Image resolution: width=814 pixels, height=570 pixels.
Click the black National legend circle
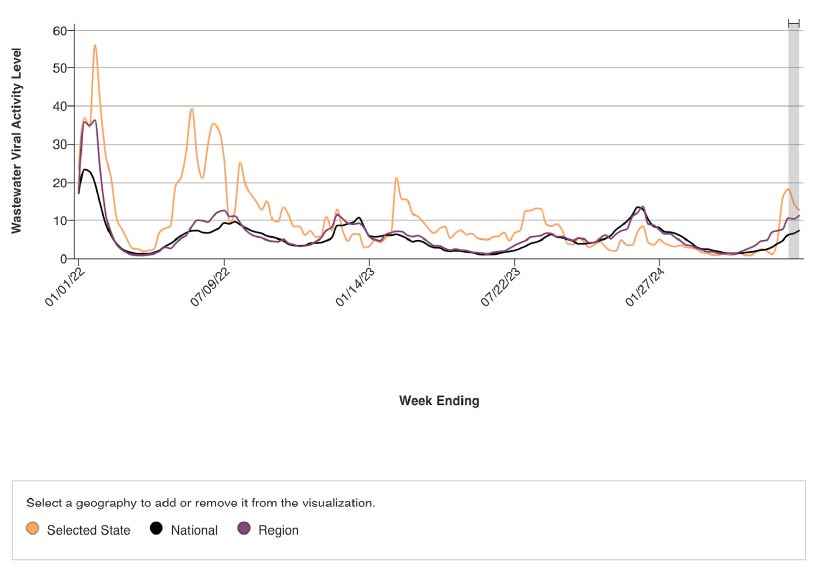coord(156,529)
